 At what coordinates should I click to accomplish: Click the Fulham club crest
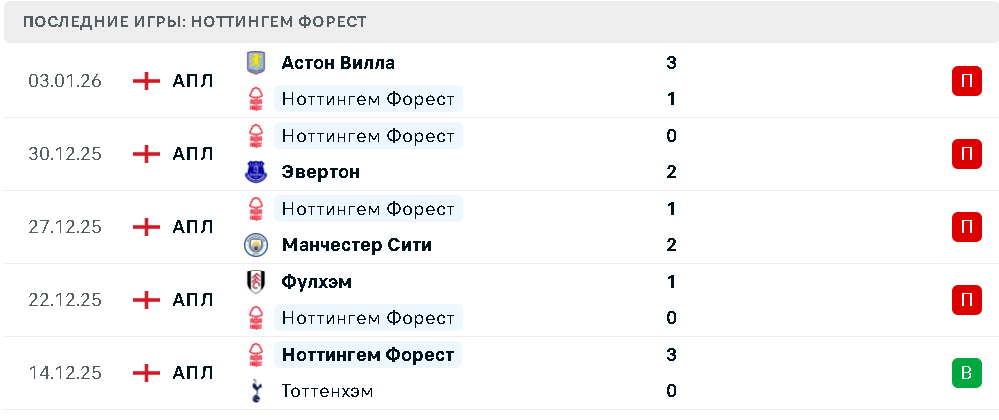tap(257, 282)
